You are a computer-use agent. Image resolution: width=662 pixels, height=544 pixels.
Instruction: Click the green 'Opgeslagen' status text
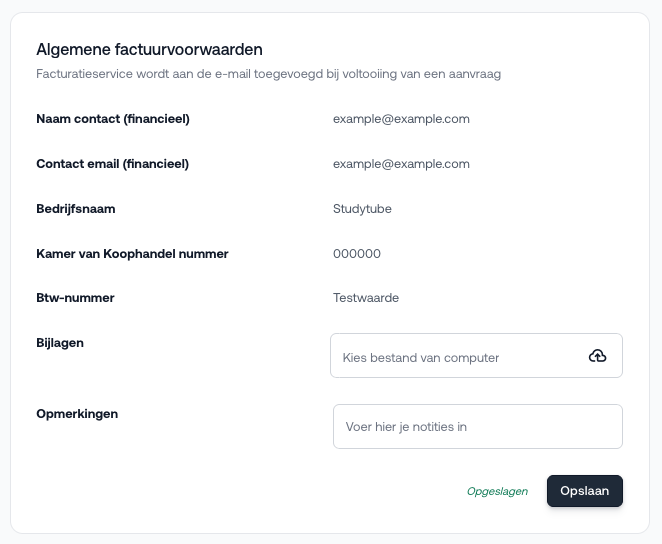pyautogui.click(x=497, y=491)
